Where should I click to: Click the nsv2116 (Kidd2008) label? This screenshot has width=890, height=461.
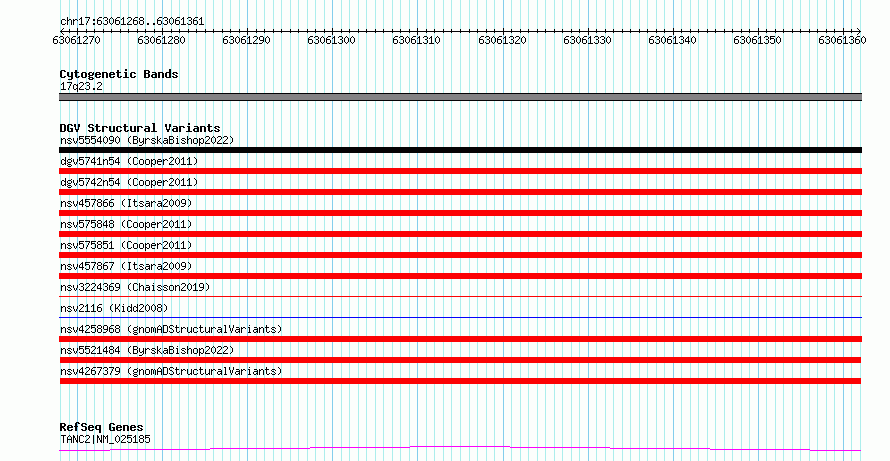point(114,308)
